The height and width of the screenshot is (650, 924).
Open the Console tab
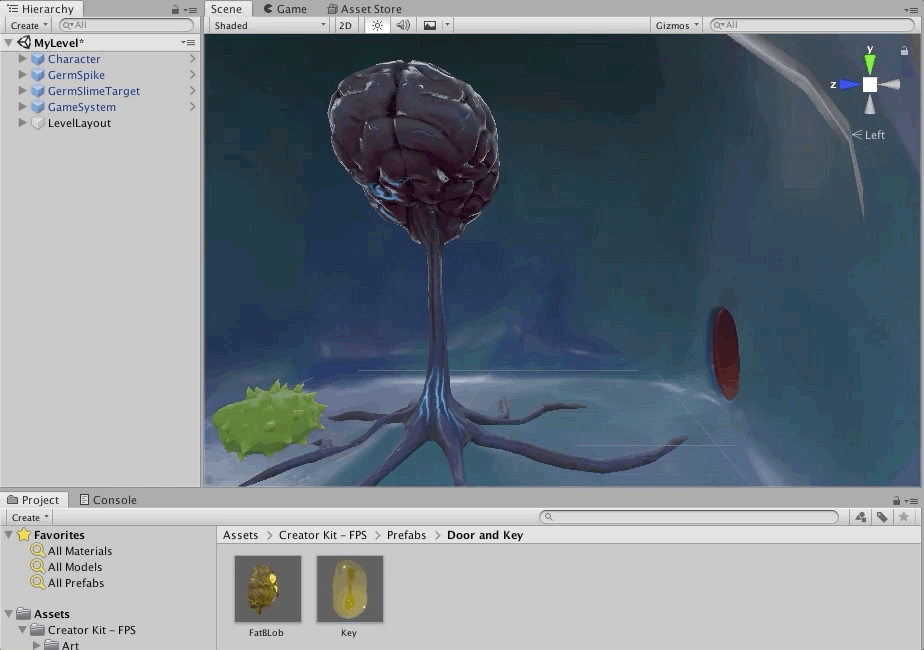[108, 500]
